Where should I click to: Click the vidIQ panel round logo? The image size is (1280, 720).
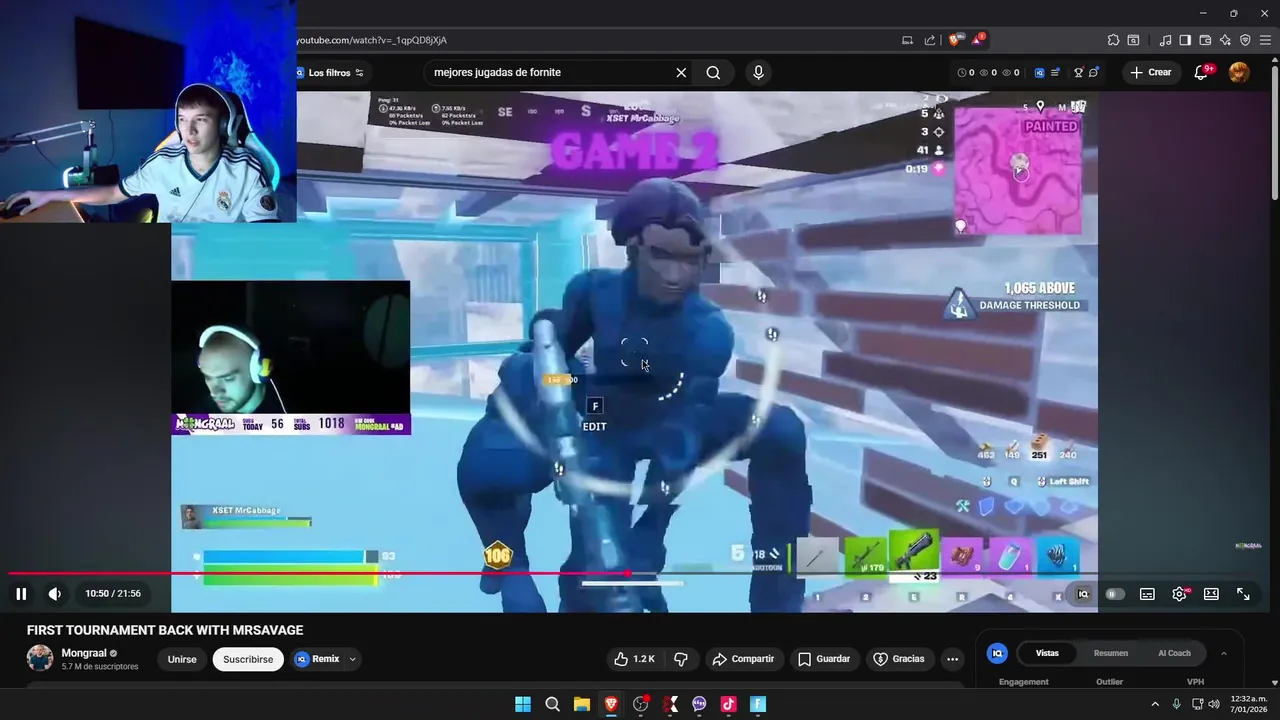pos(997,653)
